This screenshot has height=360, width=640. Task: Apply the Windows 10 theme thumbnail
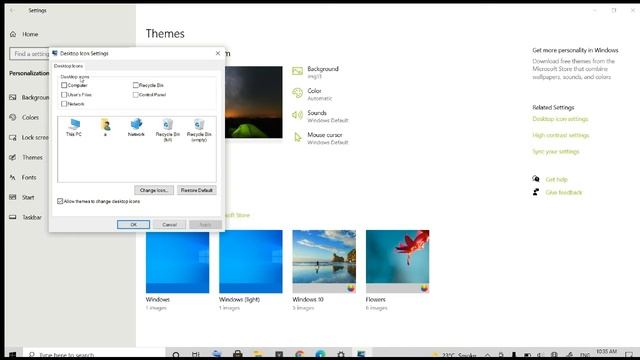coord(324,262)
